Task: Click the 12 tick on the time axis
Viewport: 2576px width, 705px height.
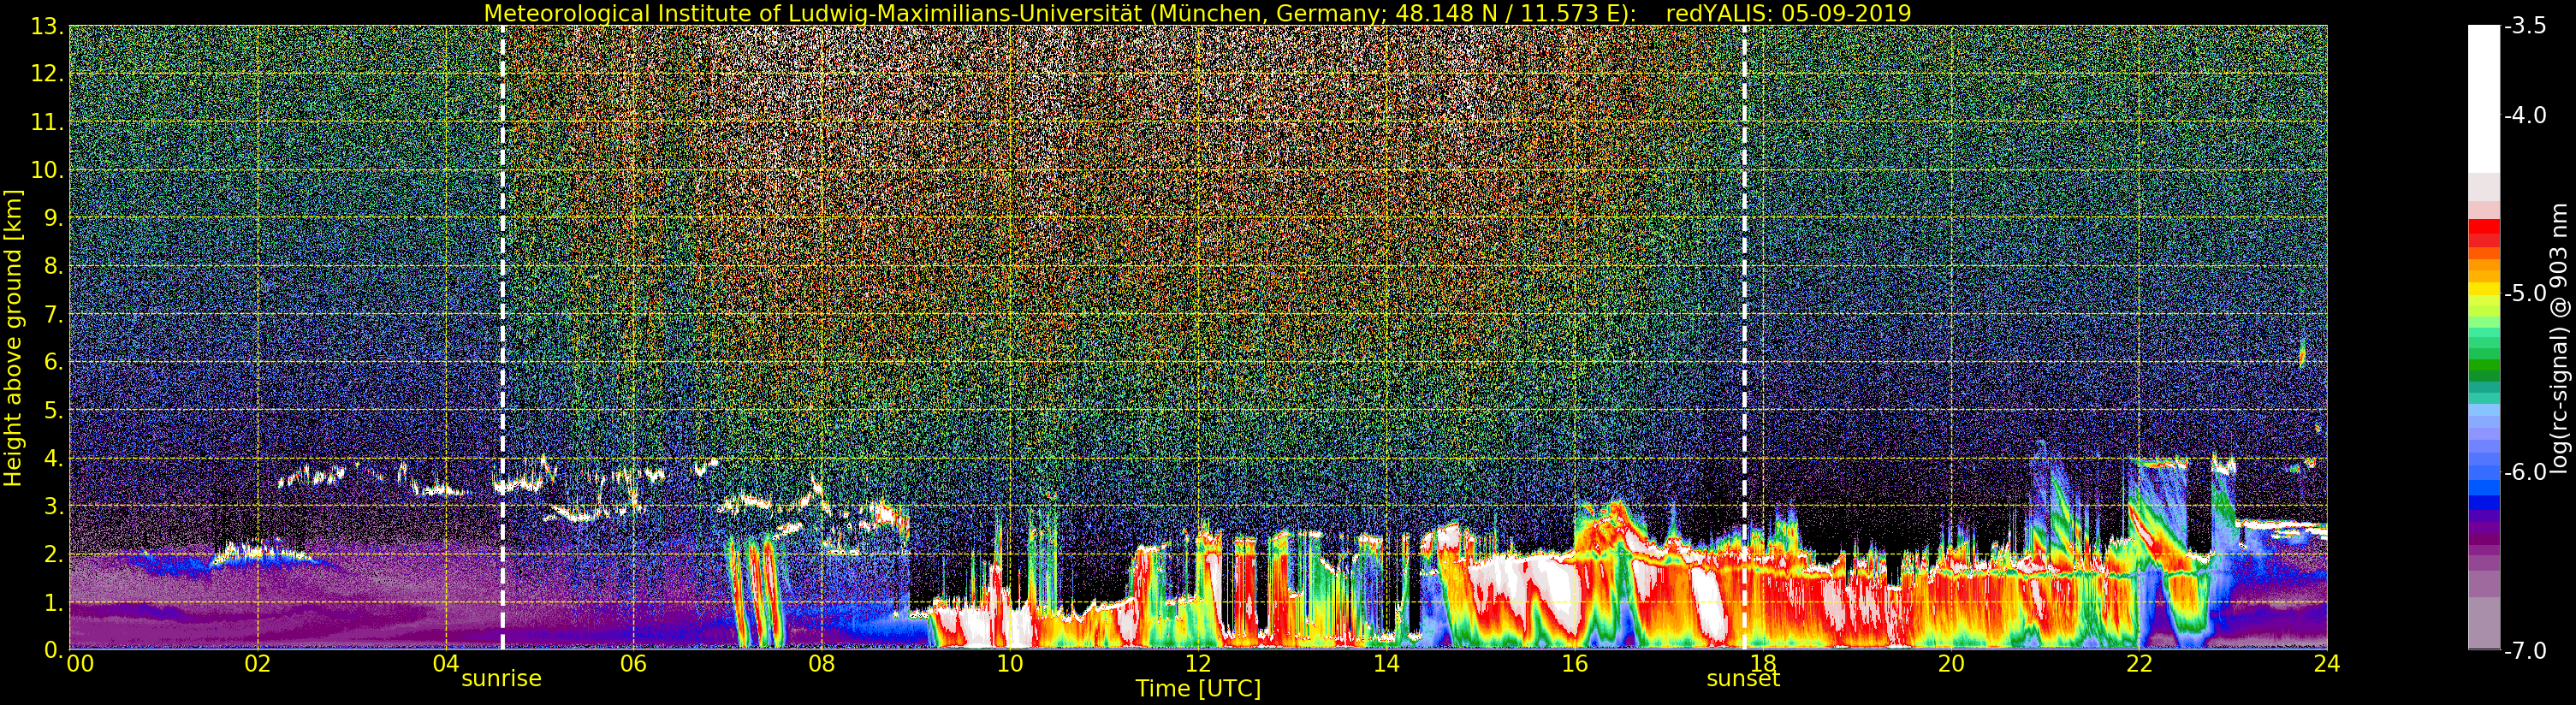Action: click(x=1198, y=664)
